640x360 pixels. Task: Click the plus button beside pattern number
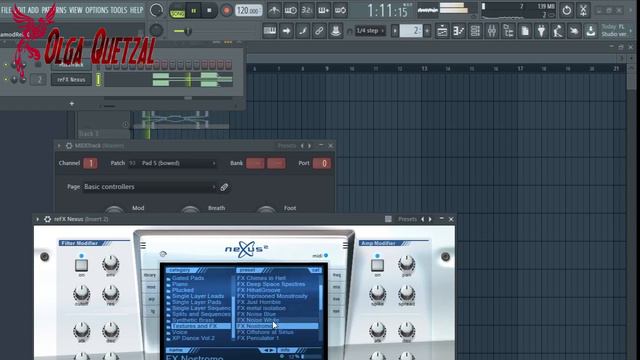coord(427,31)
